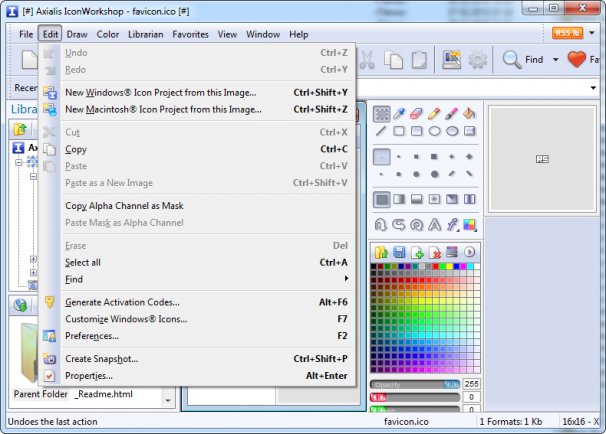The height and width of the screenshot is (434, 606).
Task: Open the dropdown below the file list
Action: click(168, 400)
